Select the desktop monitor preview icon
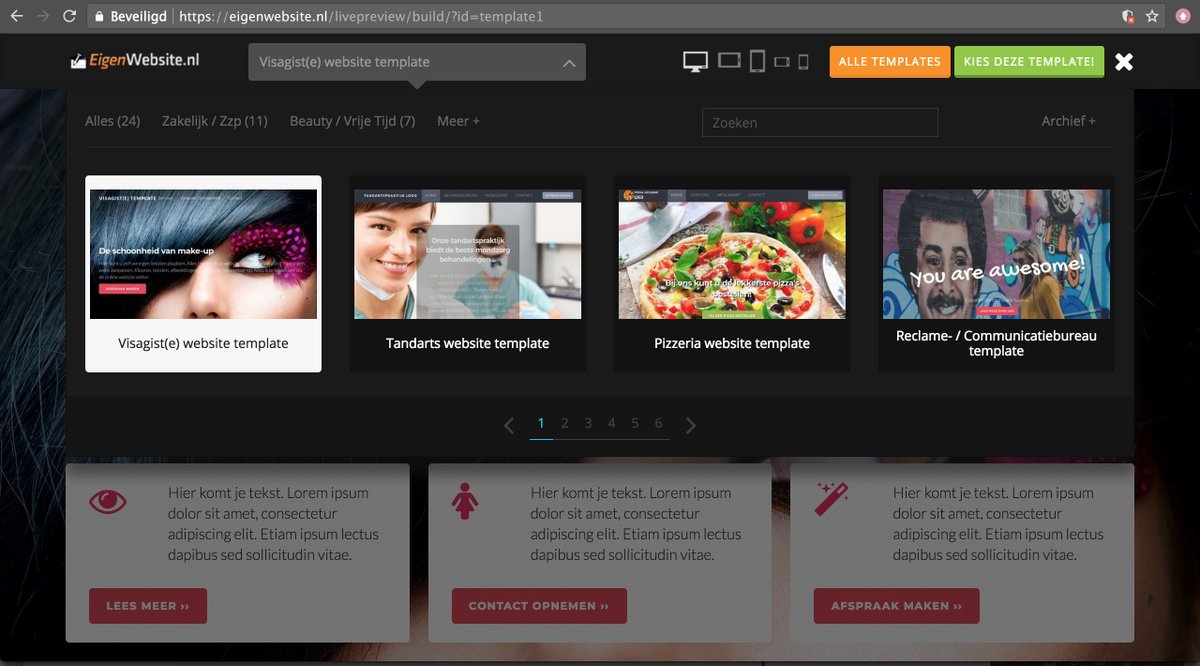The image size is (1200, 666). pyautogui.click(x=695, y=62)
